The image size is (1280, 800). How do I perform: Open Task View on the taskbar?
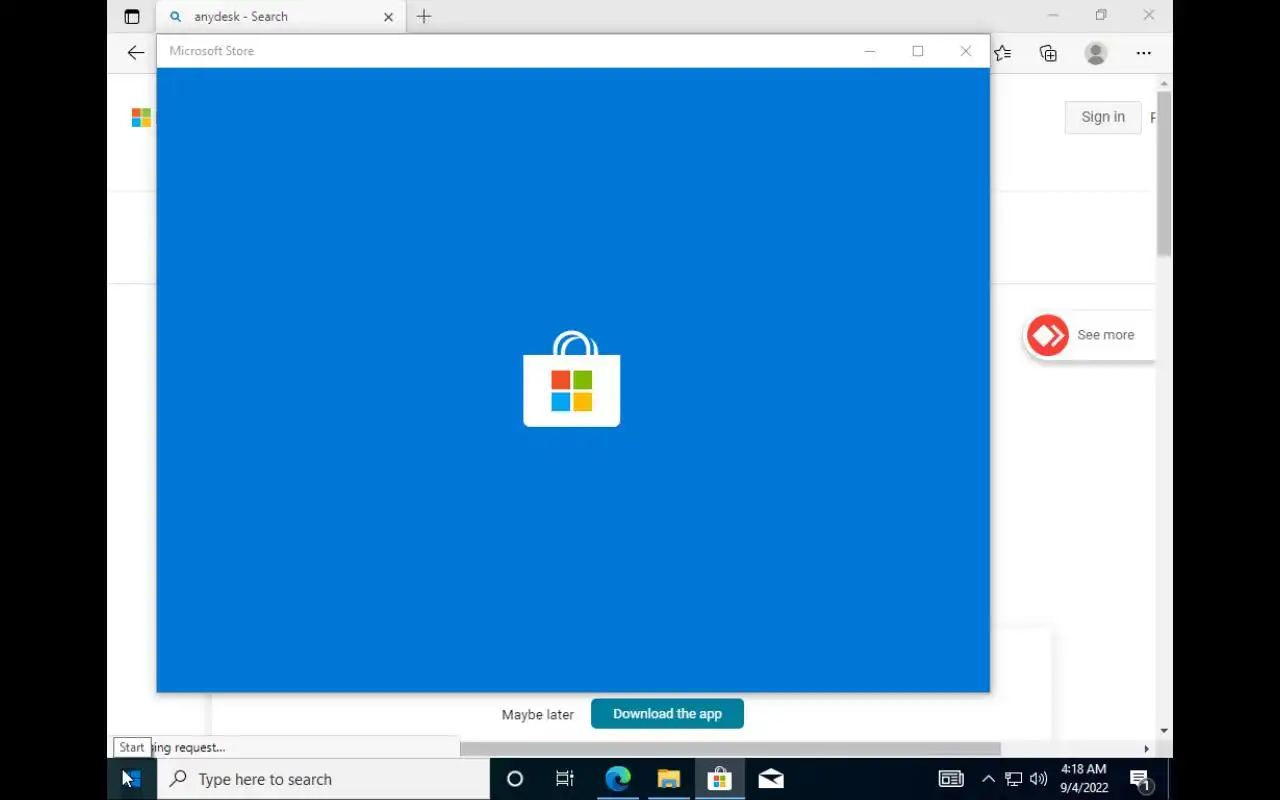tap(565, 779)
